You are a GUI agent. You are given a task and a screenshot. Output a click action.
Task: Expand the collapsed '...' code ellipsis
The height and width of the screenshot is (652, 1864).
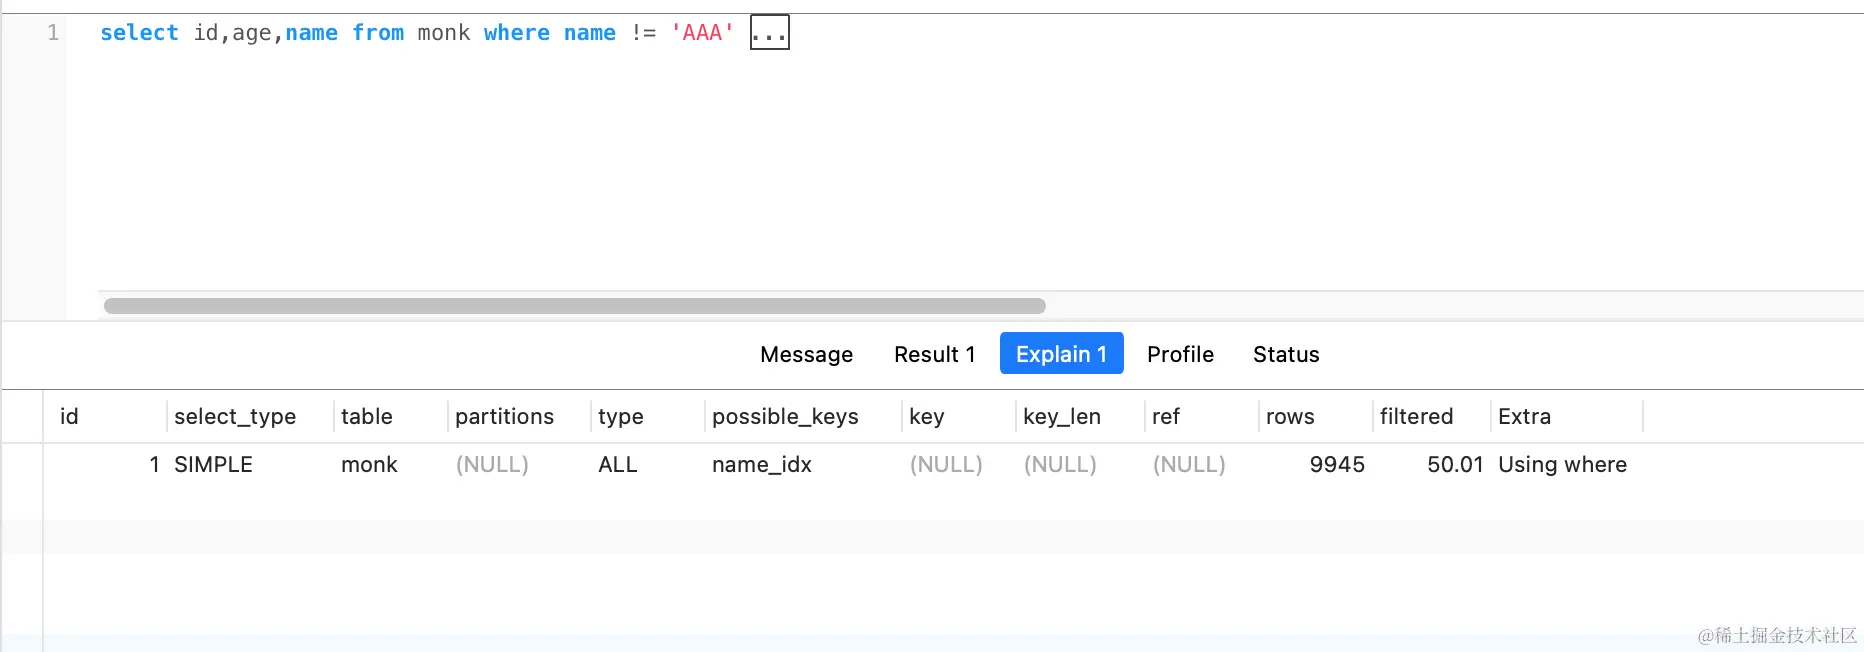pyautogui.click(x=769, y=32)
